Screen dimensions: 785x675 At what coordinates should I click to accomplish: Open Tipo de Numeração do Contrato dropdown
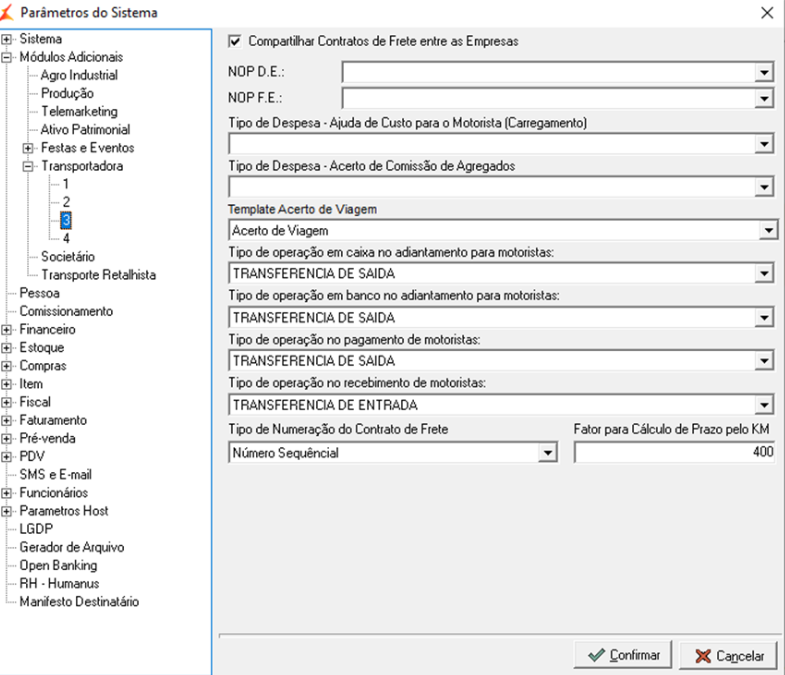548,453
